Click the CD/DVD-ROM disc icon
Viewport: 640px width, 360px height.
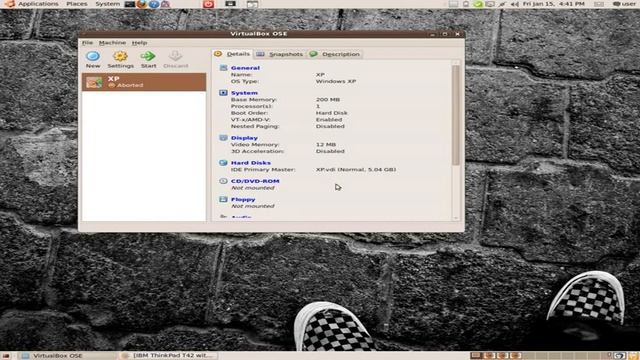(x=223, y=181)
